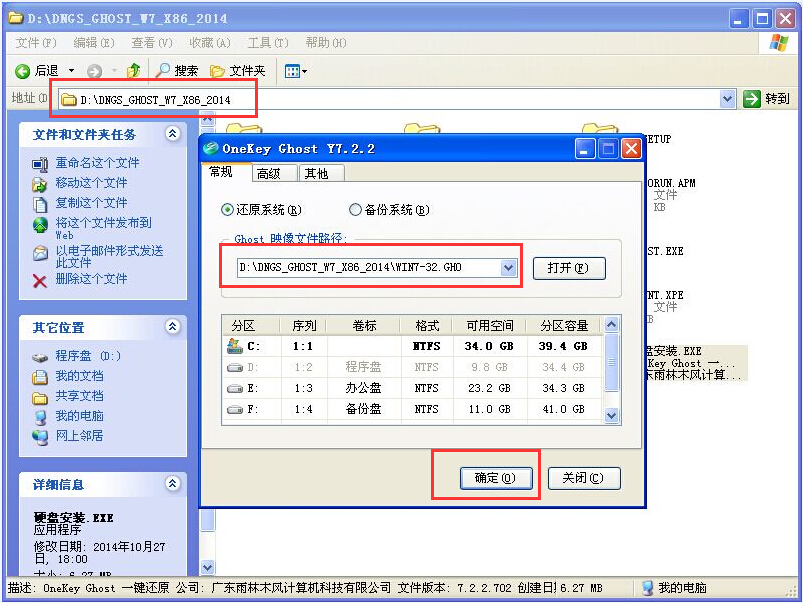
Task: Click the up-one-level folder icon
Action: tap(133, 71)
